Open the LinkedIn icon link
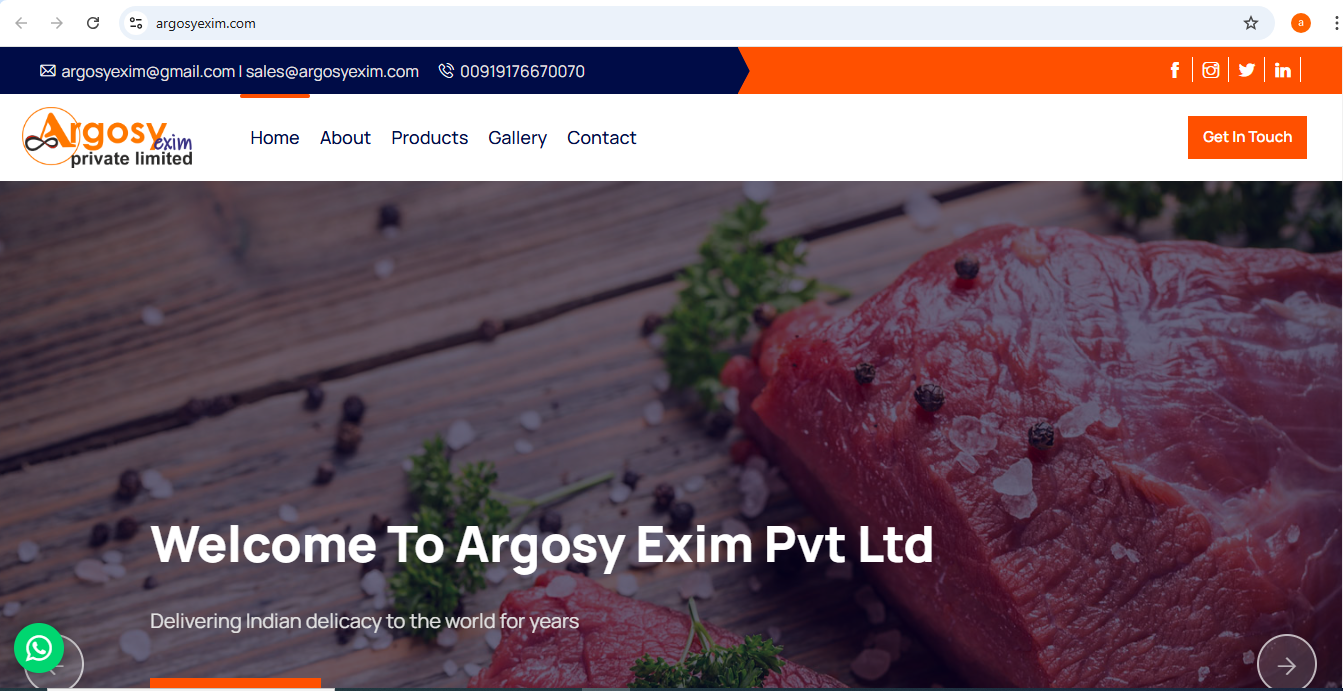The width and height of the screenshot is (1343, 691). tap(1282, 70)
